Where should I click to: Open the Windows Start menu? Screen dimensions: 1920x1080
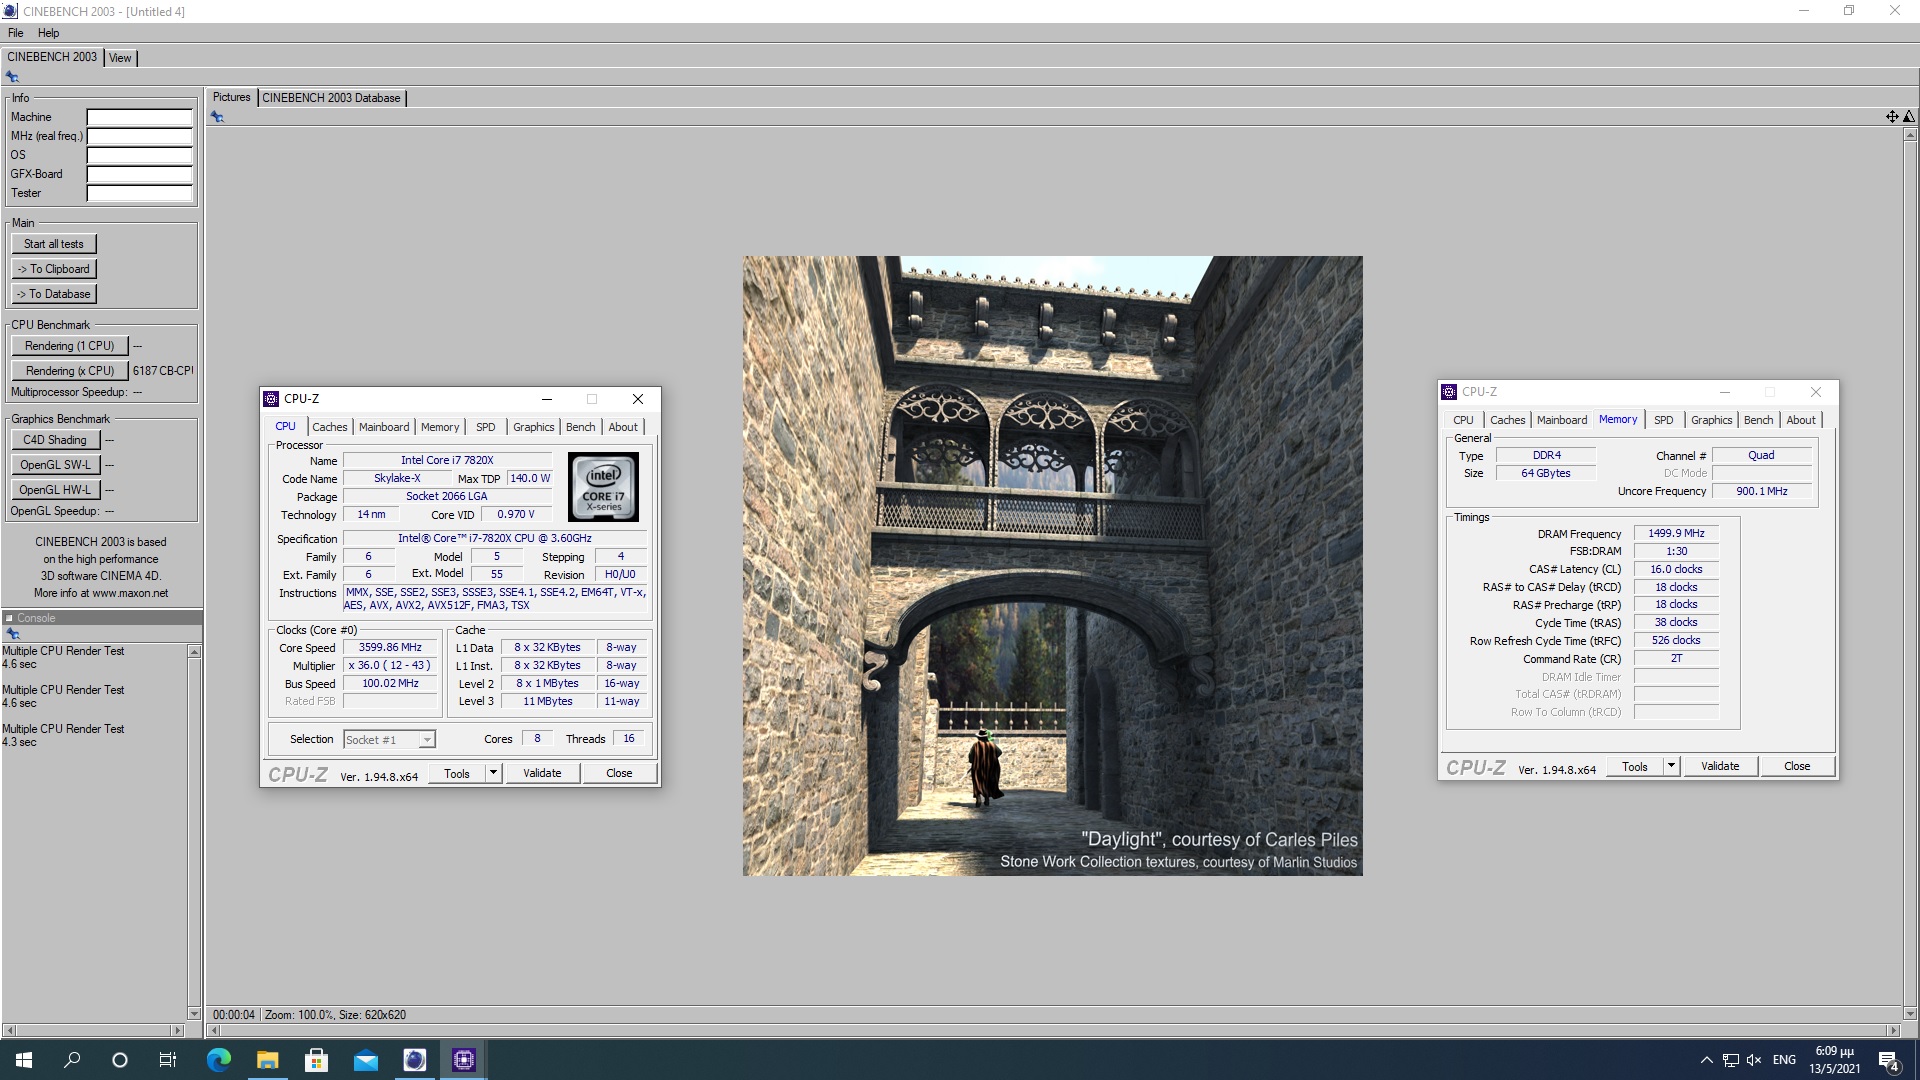[24, 1060]
